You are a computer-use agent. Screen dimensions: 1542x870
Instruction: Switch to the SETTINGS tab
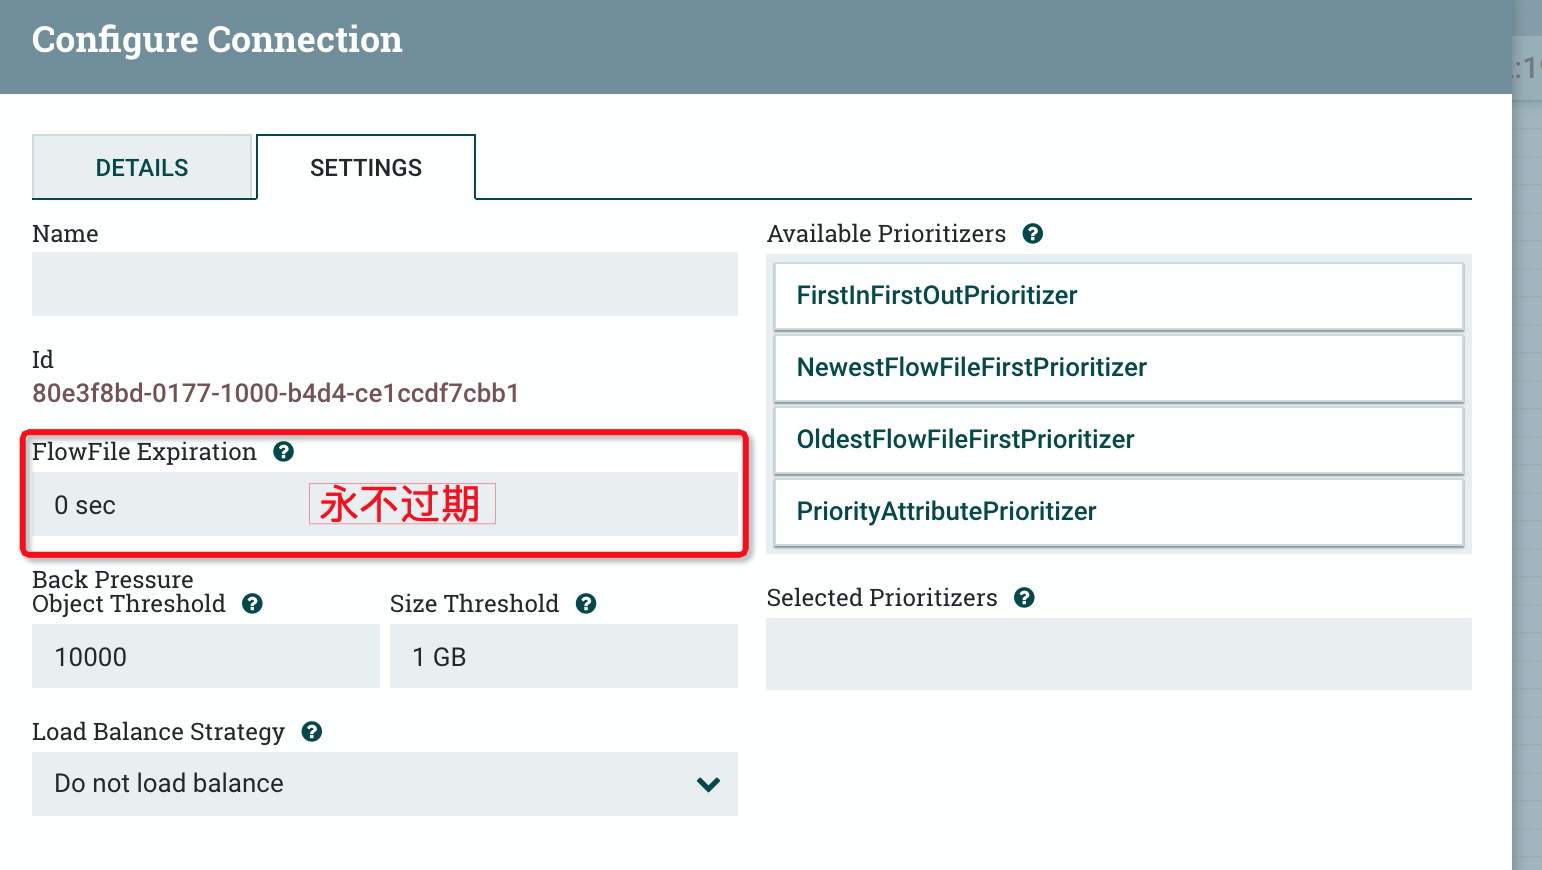[366, 167]
